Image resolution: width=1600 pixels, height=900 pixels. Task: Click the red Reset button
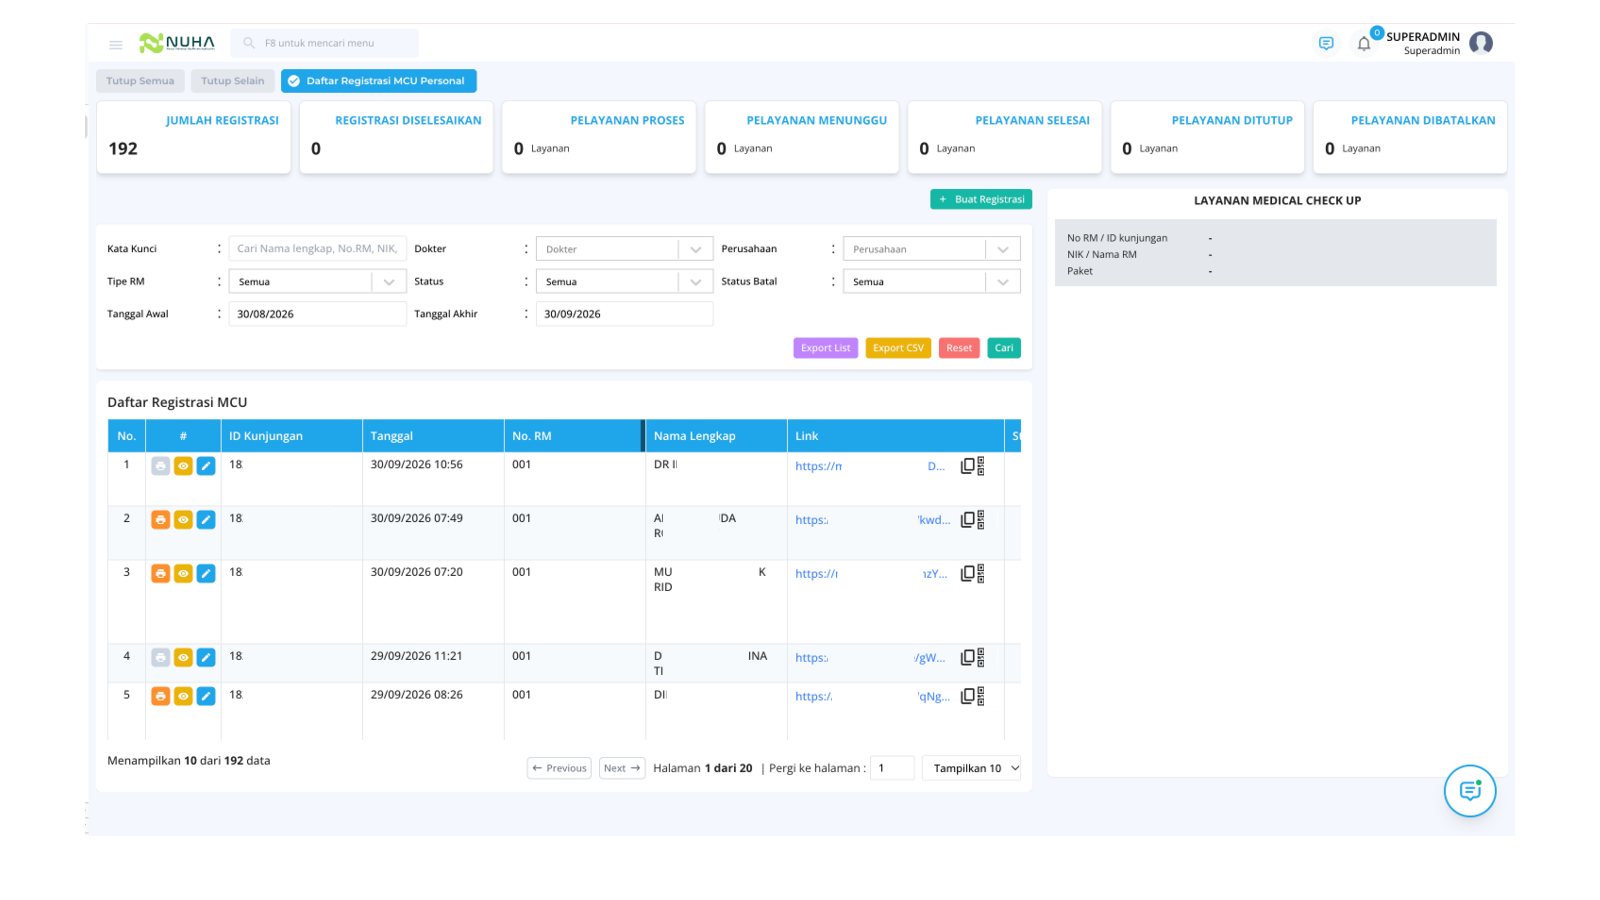tap(959, 348)
